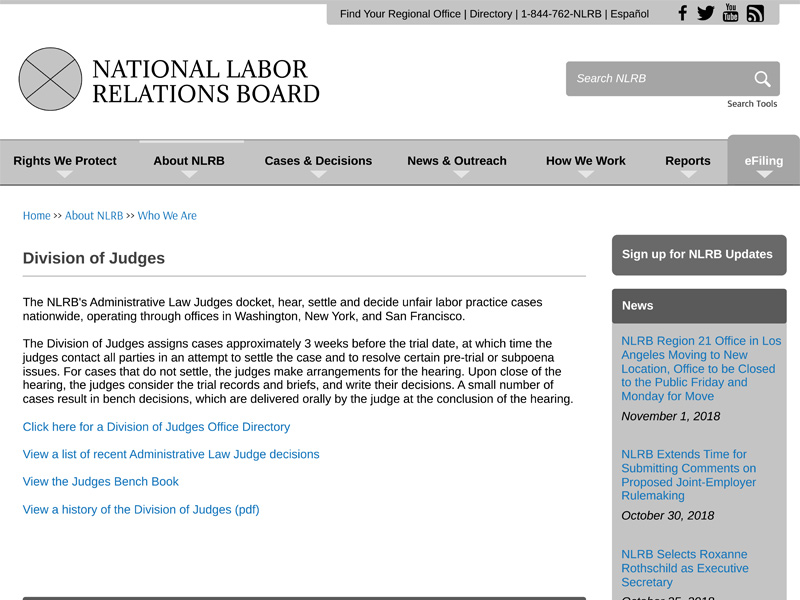Screen dimensions: 800x600
Task: Click the National Labor Relations Board logo
Action: [x=169, y=80]
